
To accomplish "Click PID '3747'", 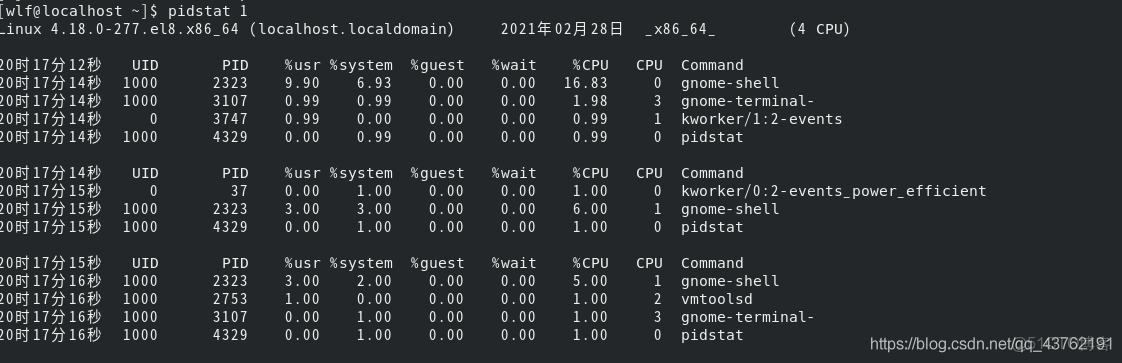I will [x=230, y=119].
